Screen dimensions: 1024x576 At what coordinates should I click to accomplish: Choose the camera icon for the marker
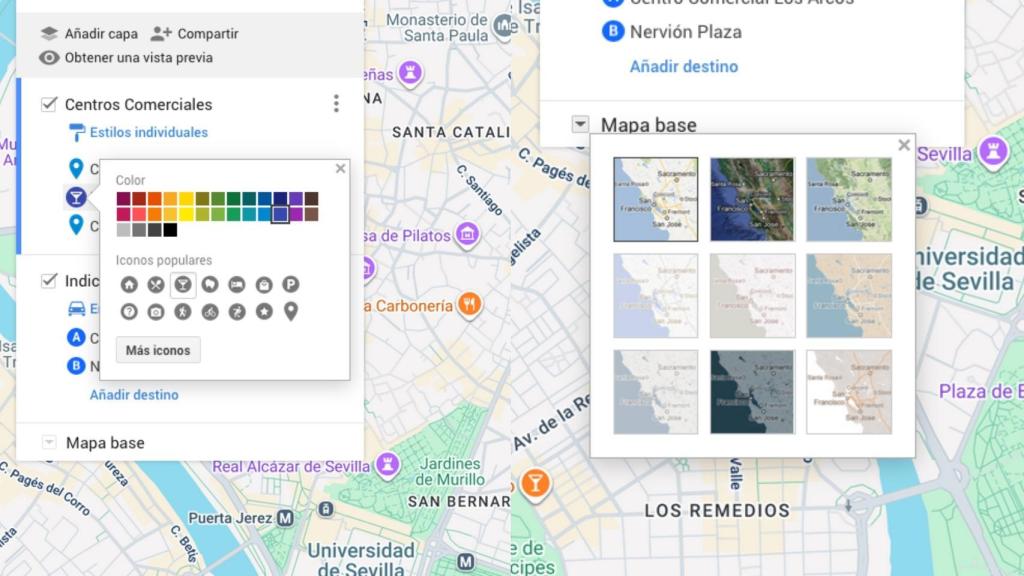tap(156, 312)
